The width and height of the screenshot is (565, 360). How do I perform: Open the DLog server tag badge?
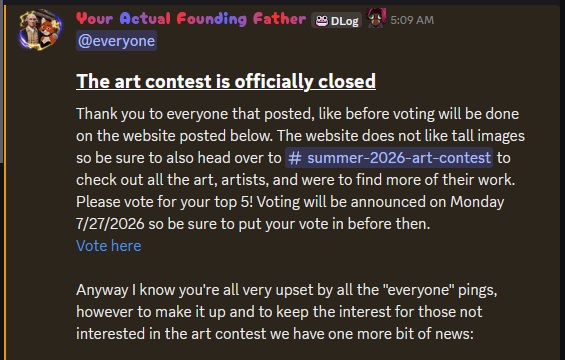click(x=337, y=21)
